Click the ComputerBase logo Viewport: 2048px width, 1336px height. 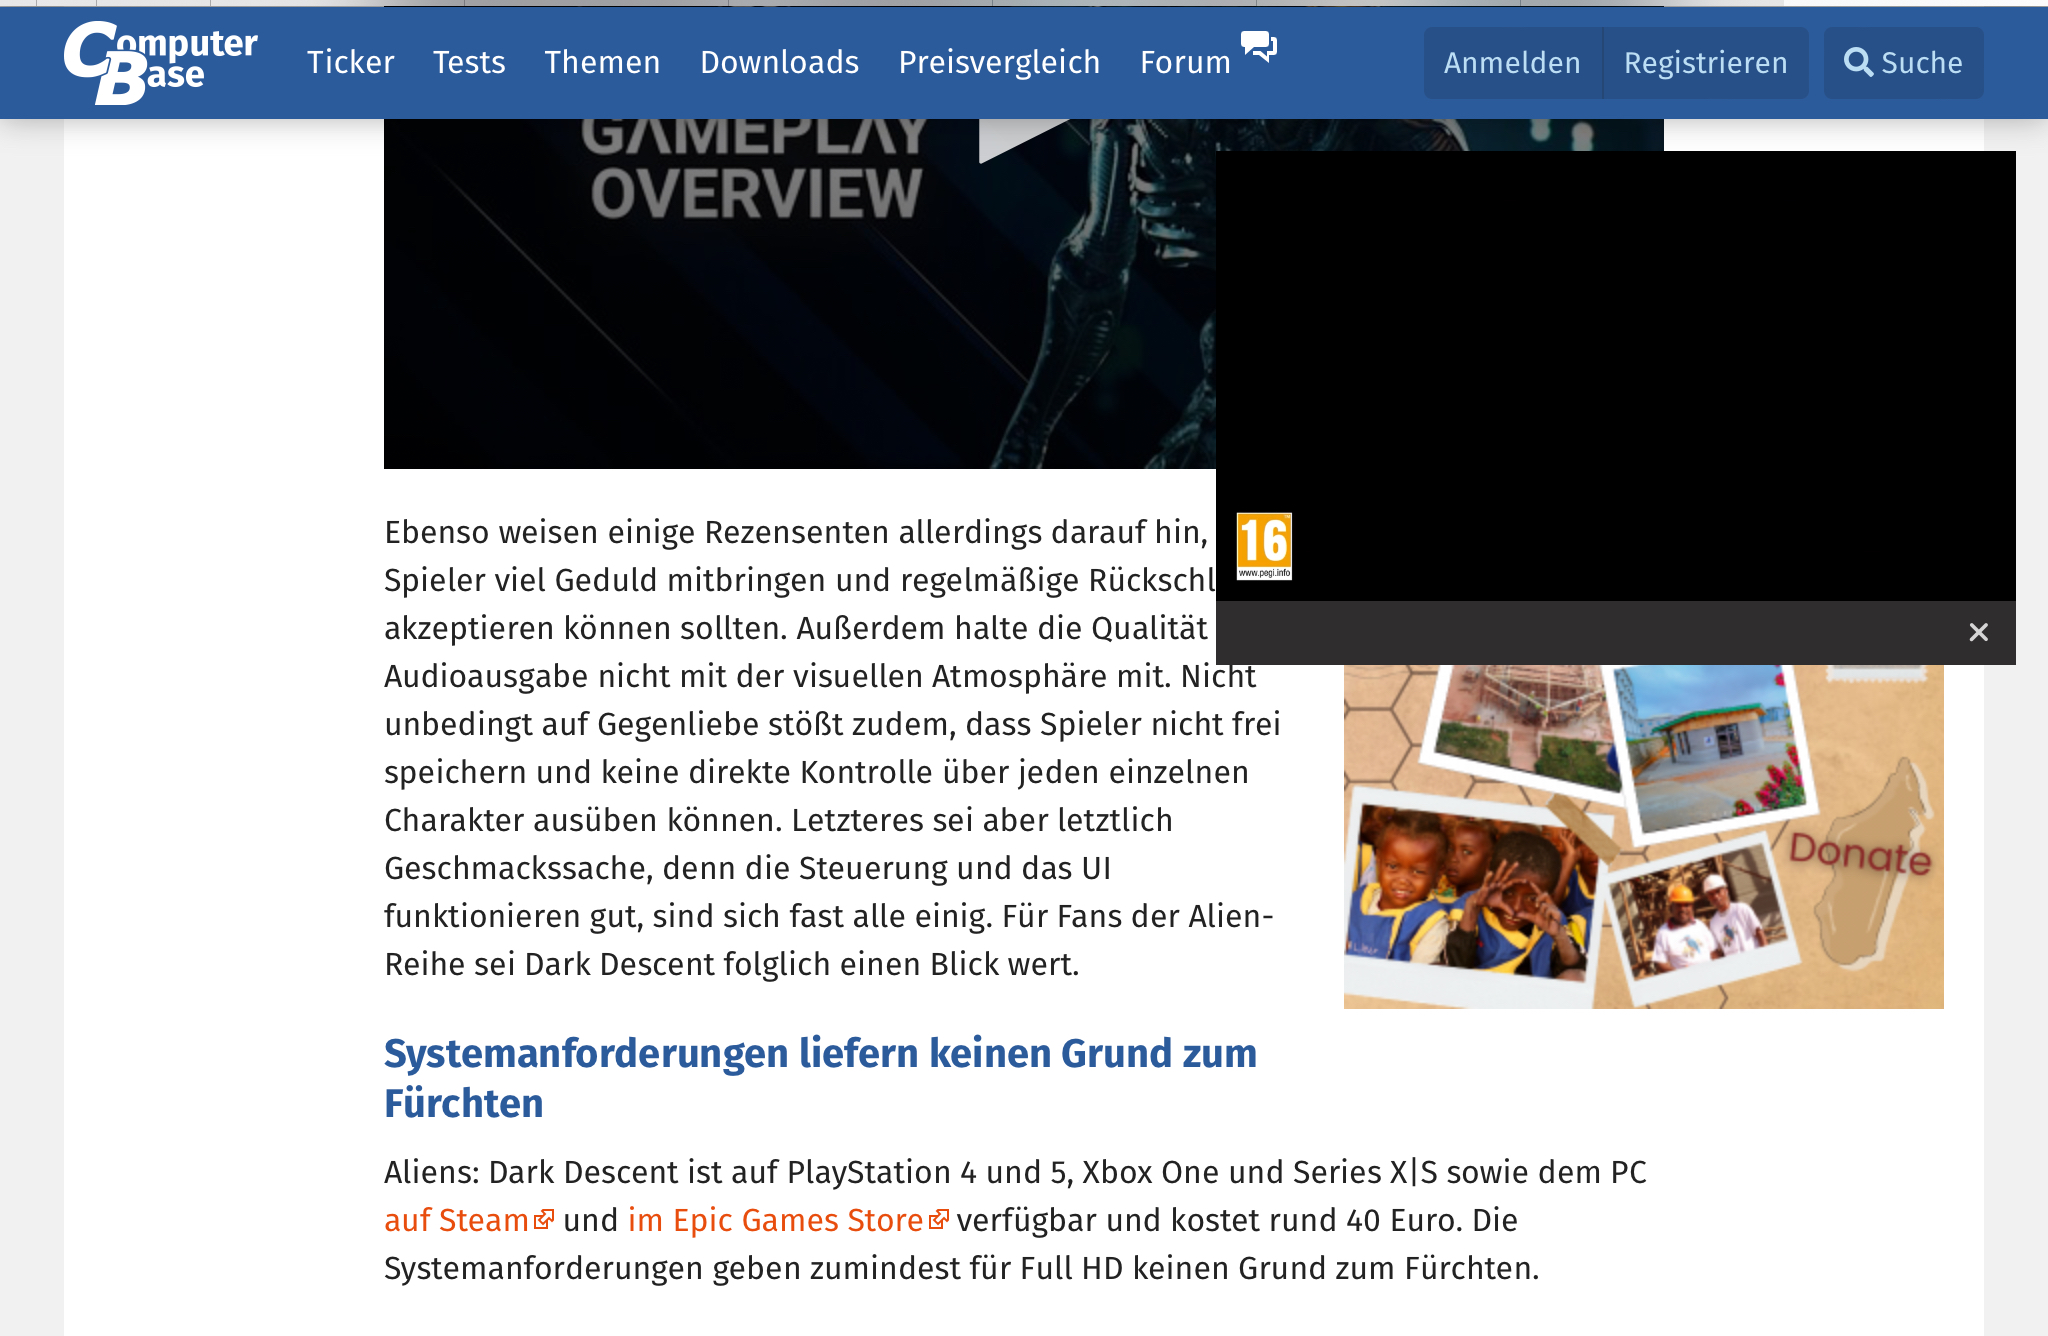pos(160,62)
